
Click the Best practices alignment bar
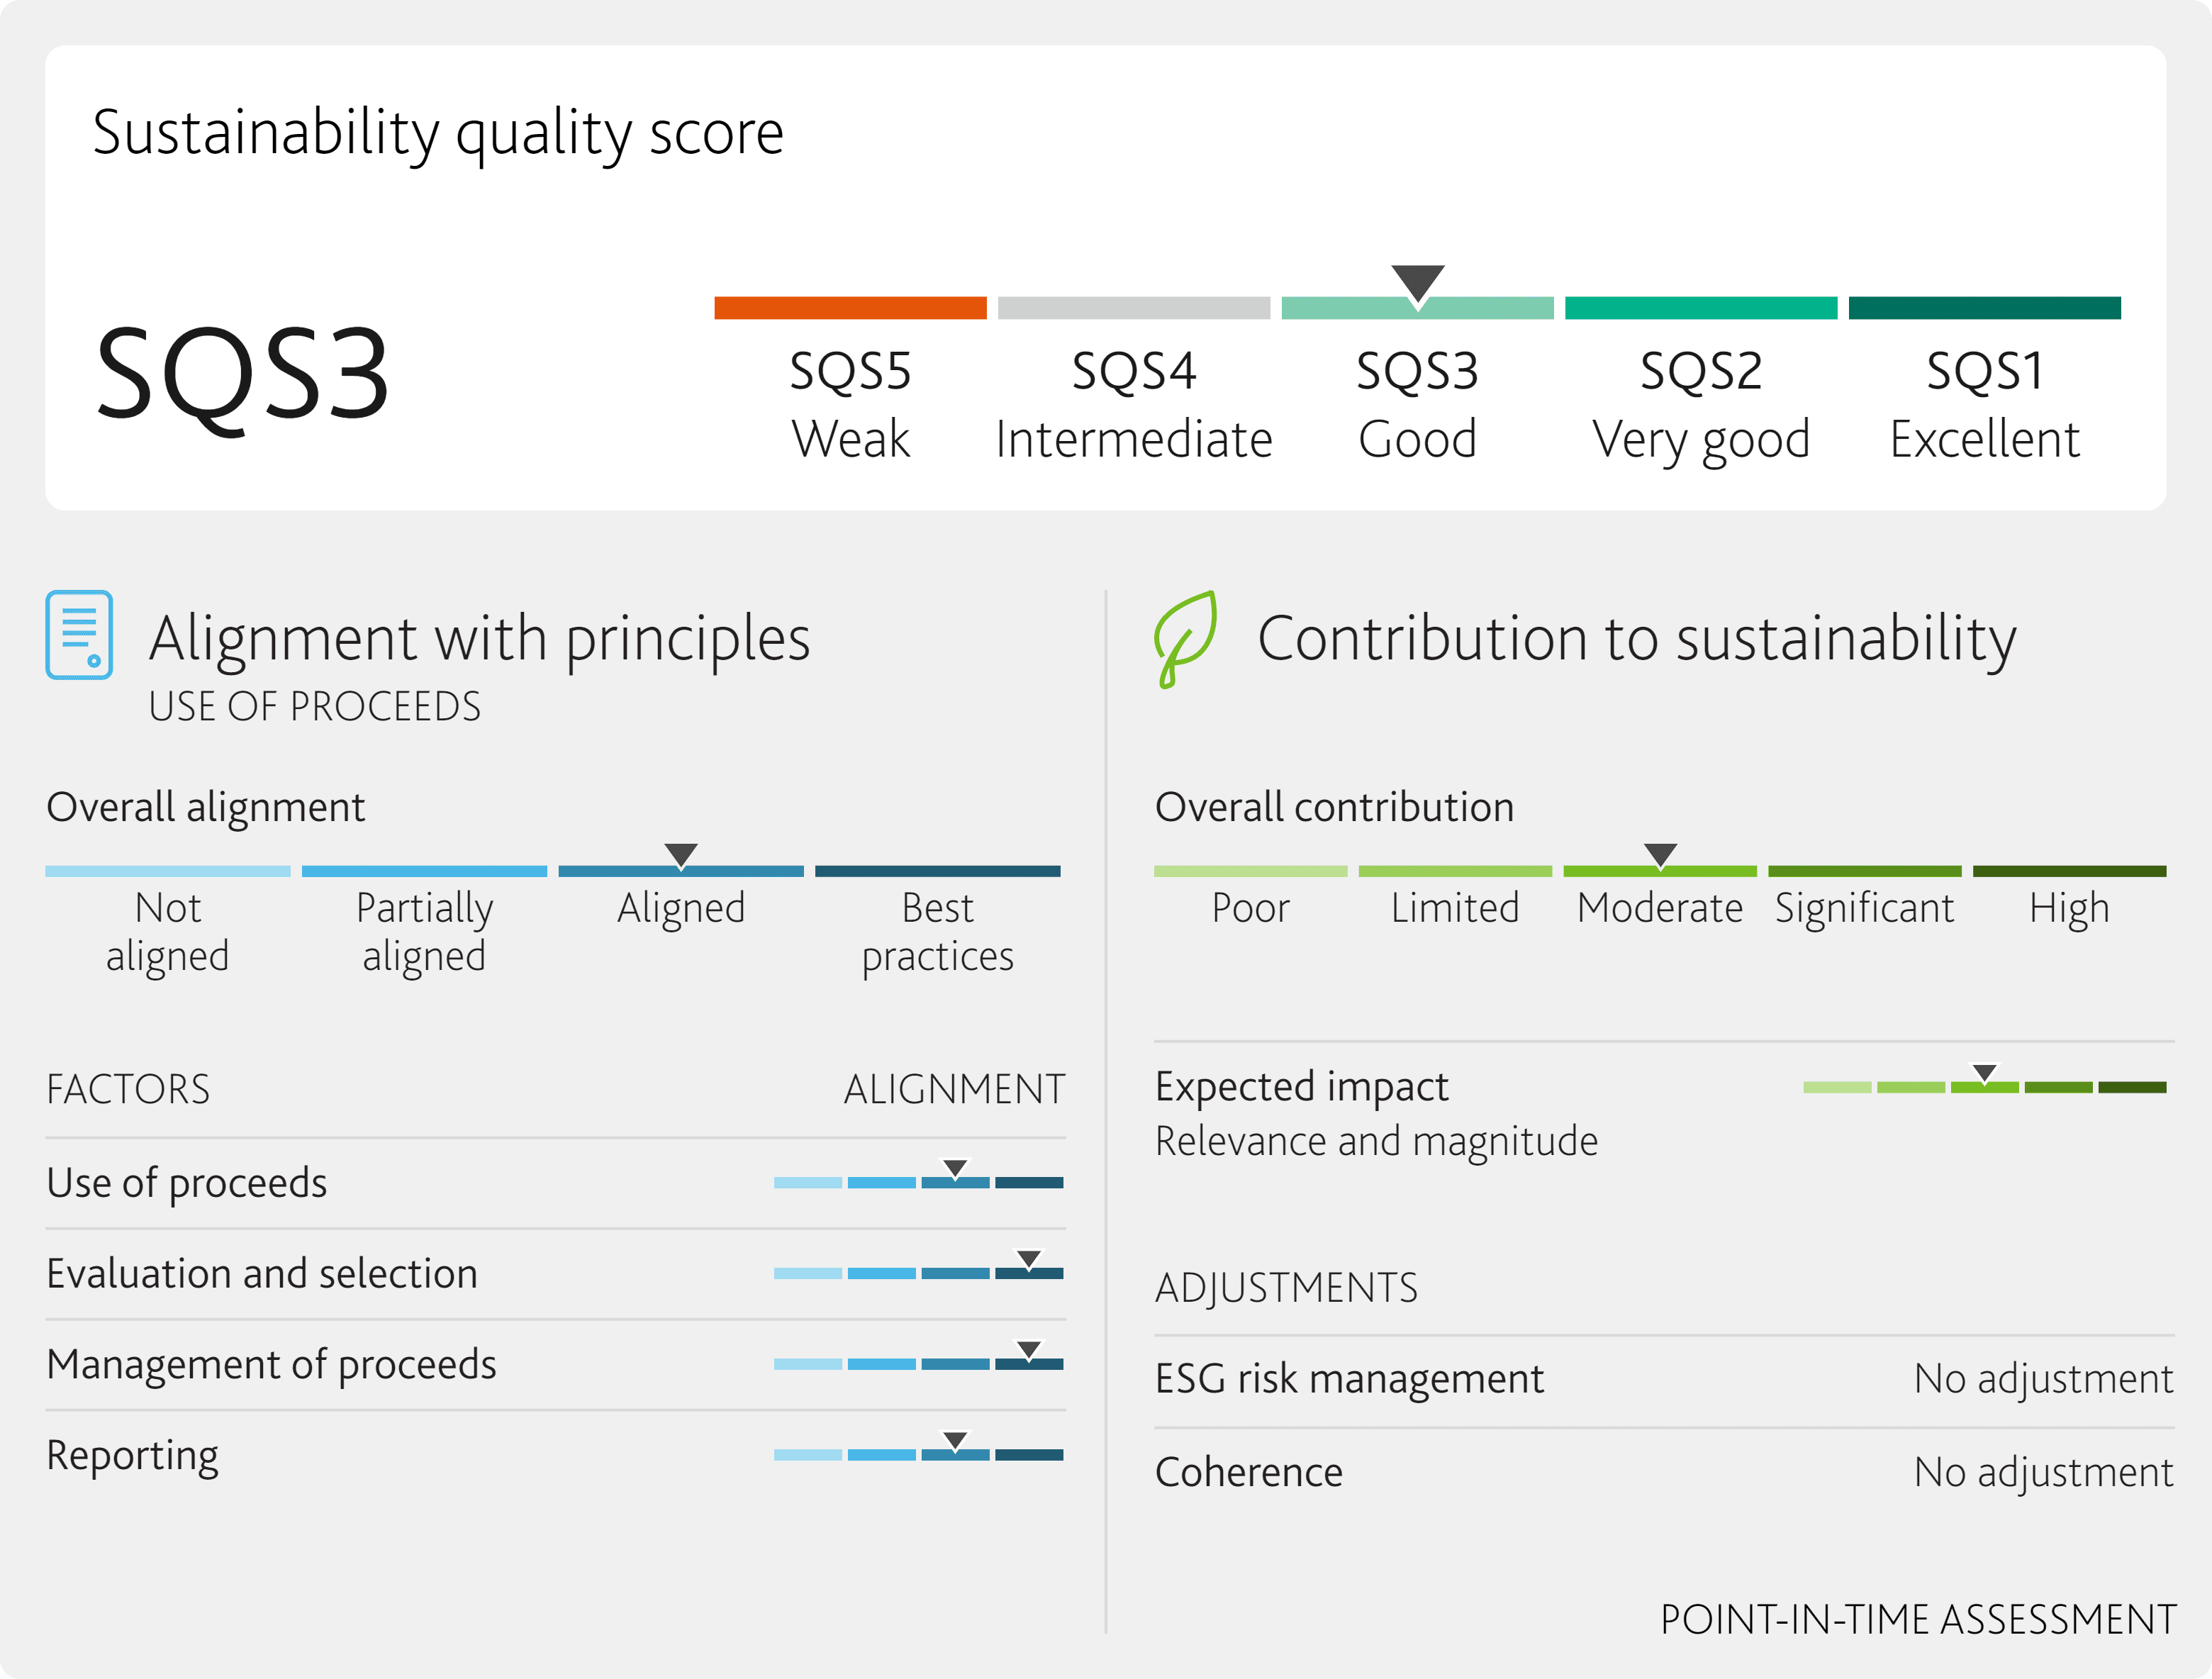tap(937, 871)
